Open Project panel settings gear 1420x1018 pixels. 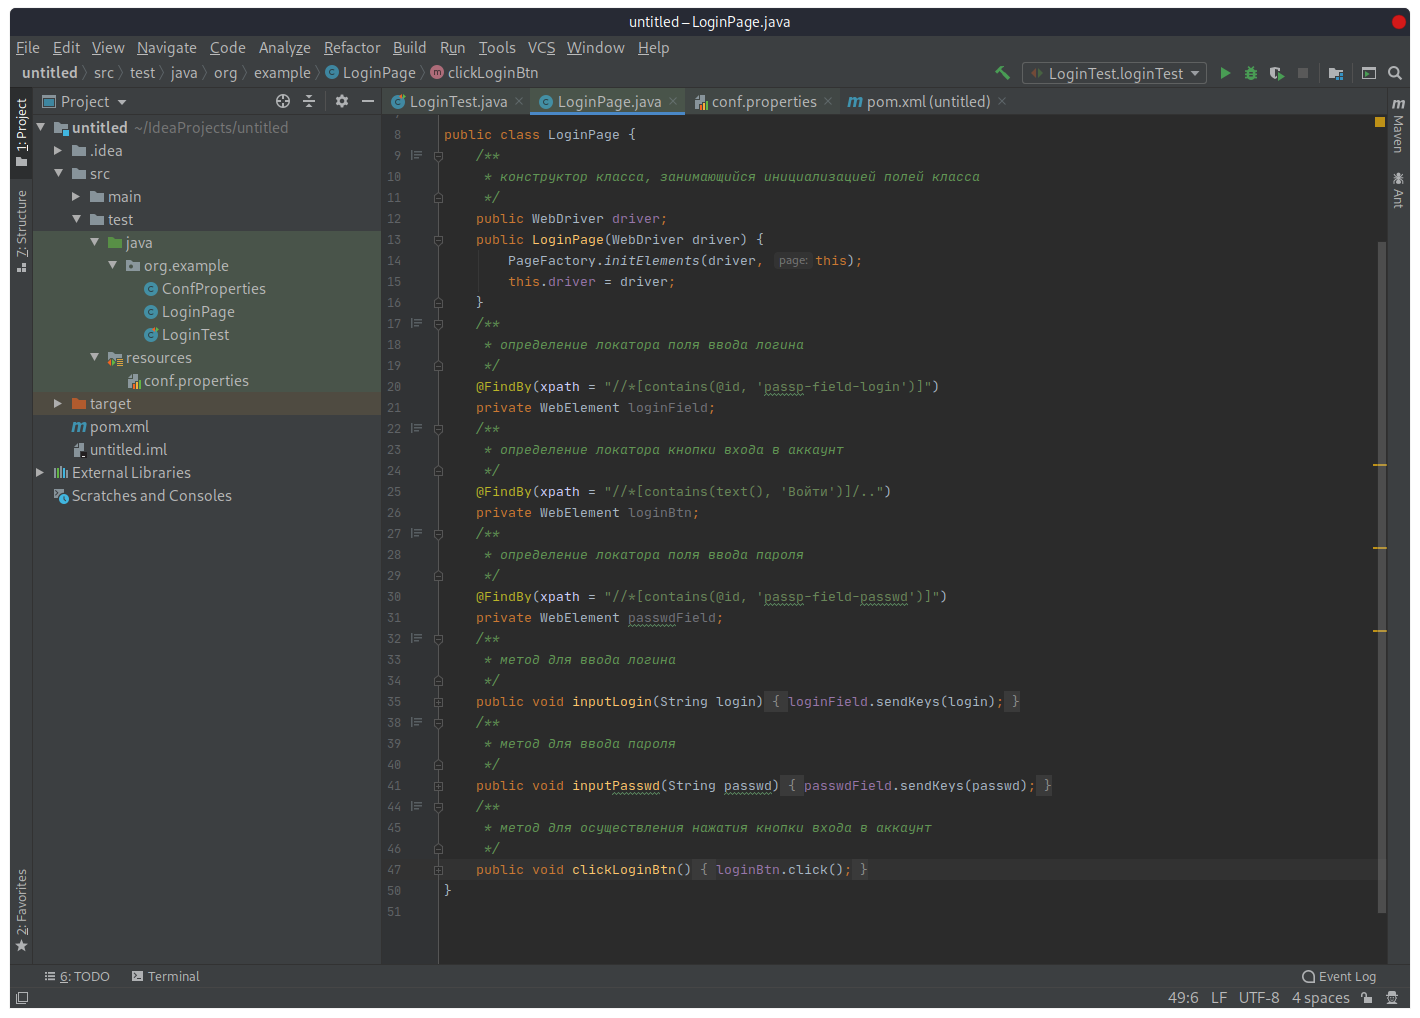[x=342, y=101]
